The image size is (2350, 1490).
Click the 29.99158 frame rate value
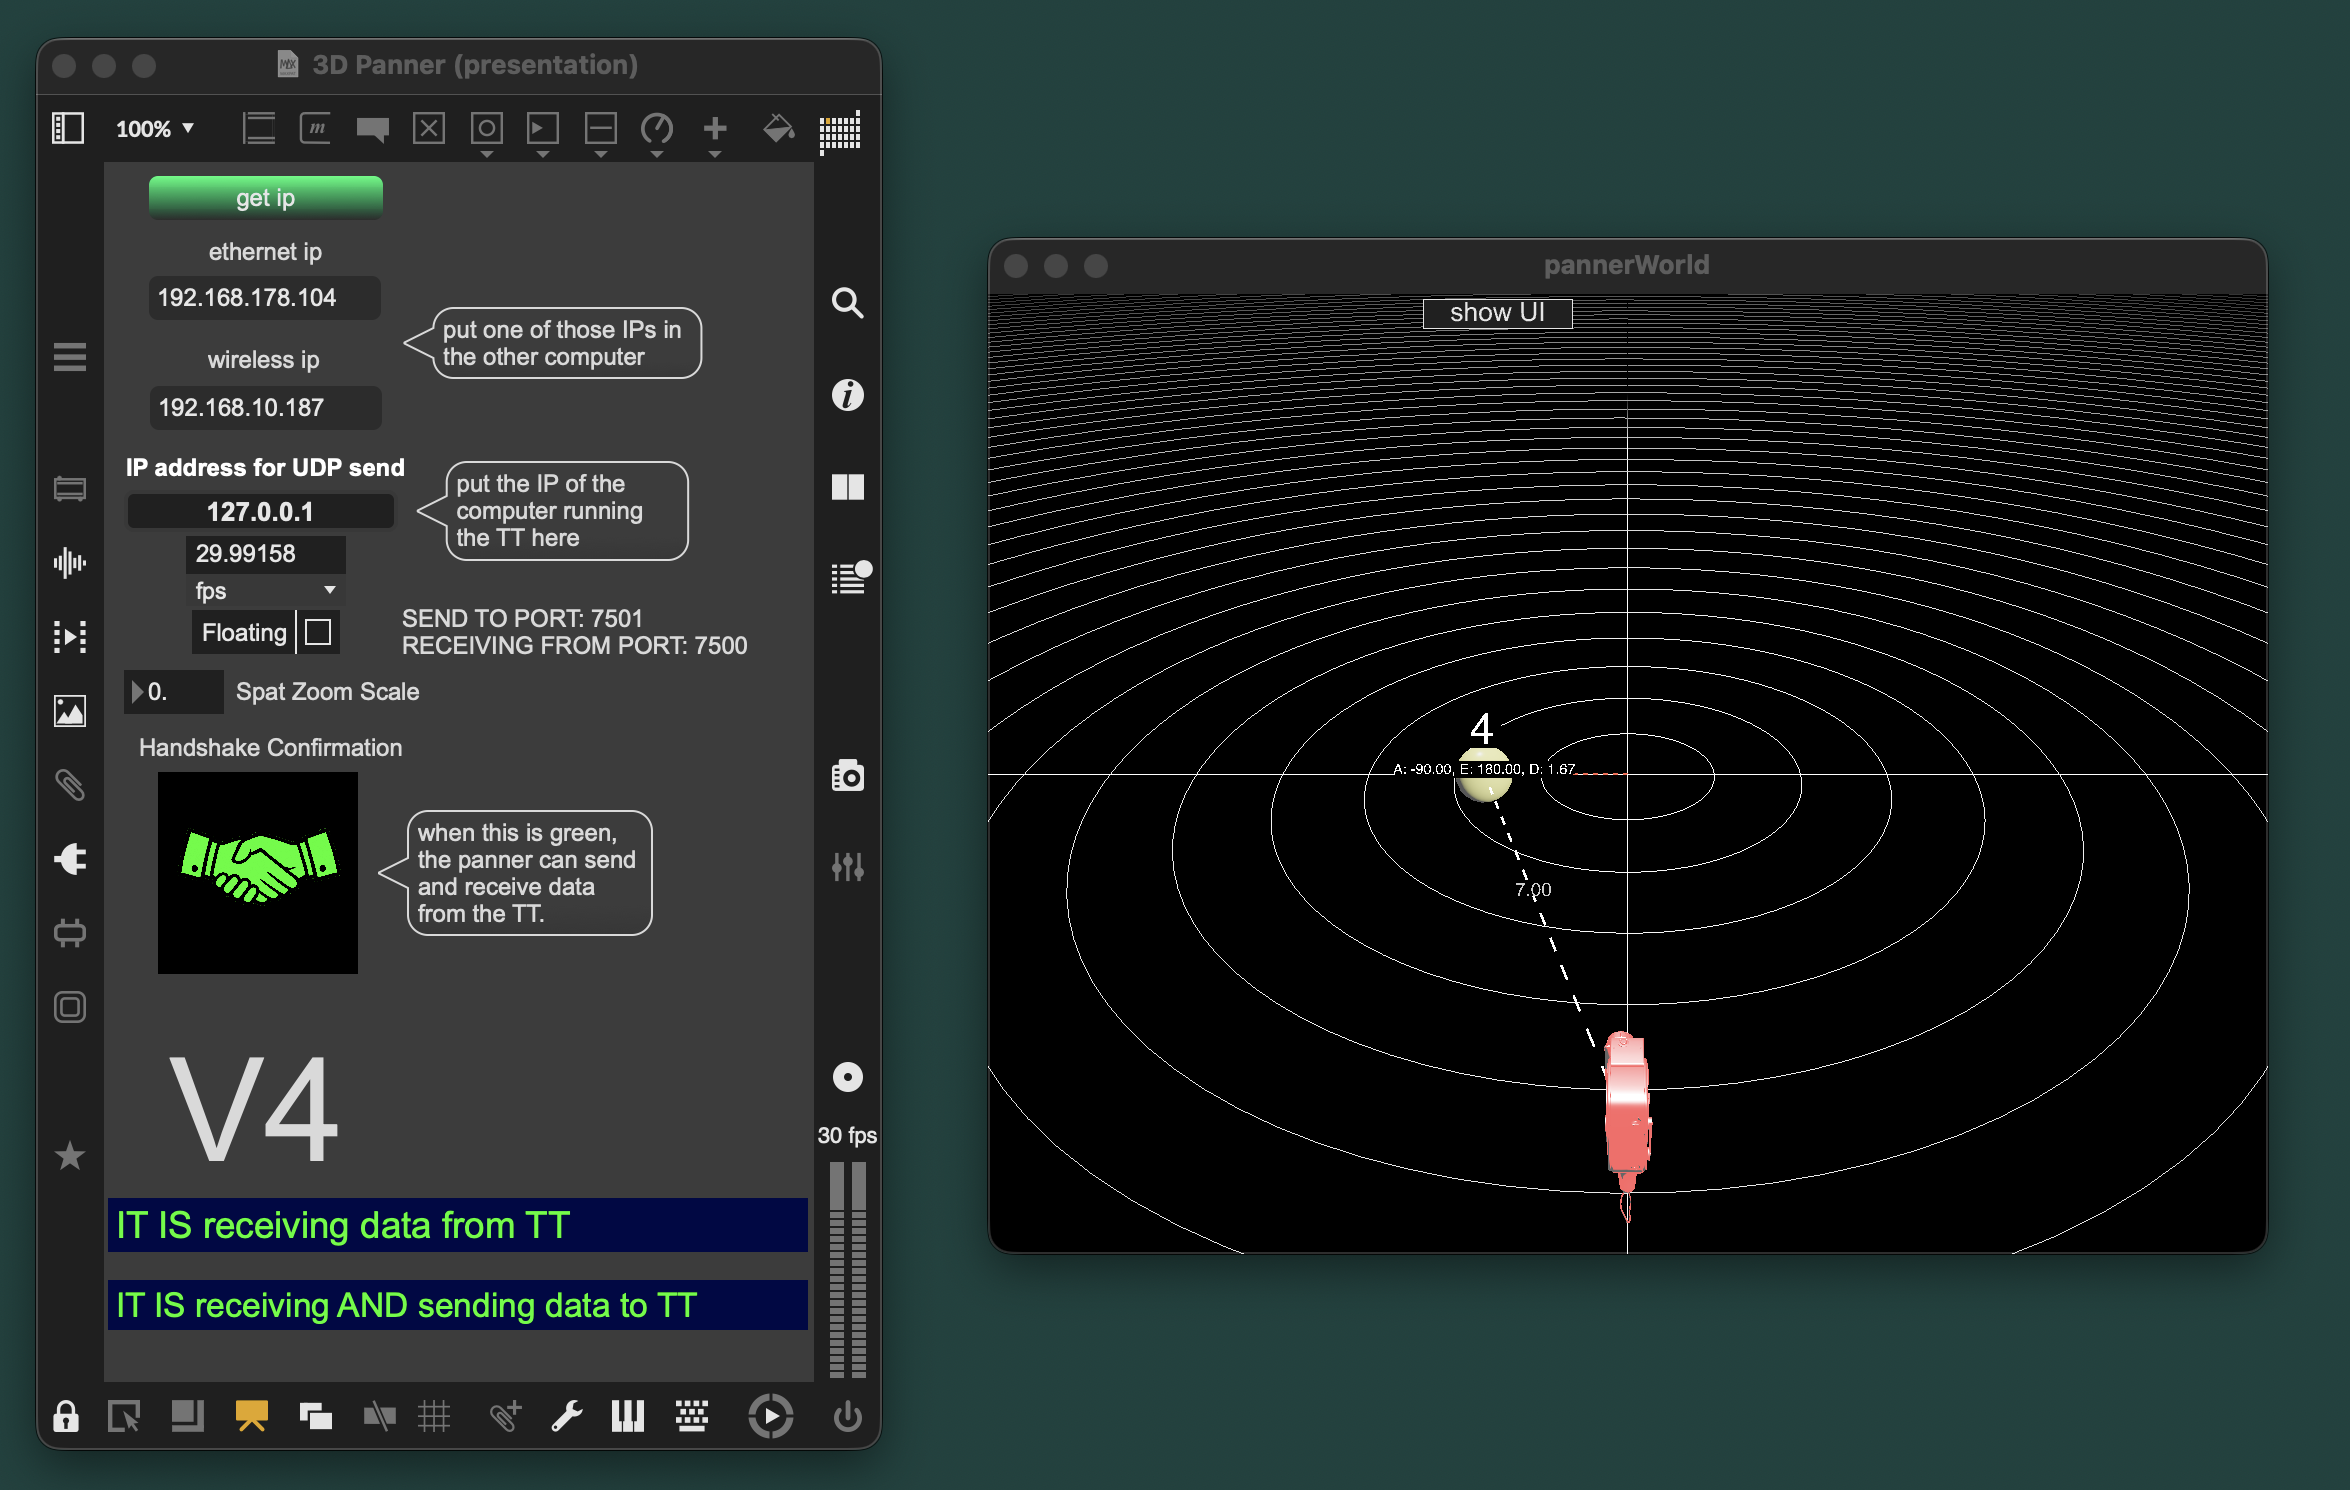[265, 554]
